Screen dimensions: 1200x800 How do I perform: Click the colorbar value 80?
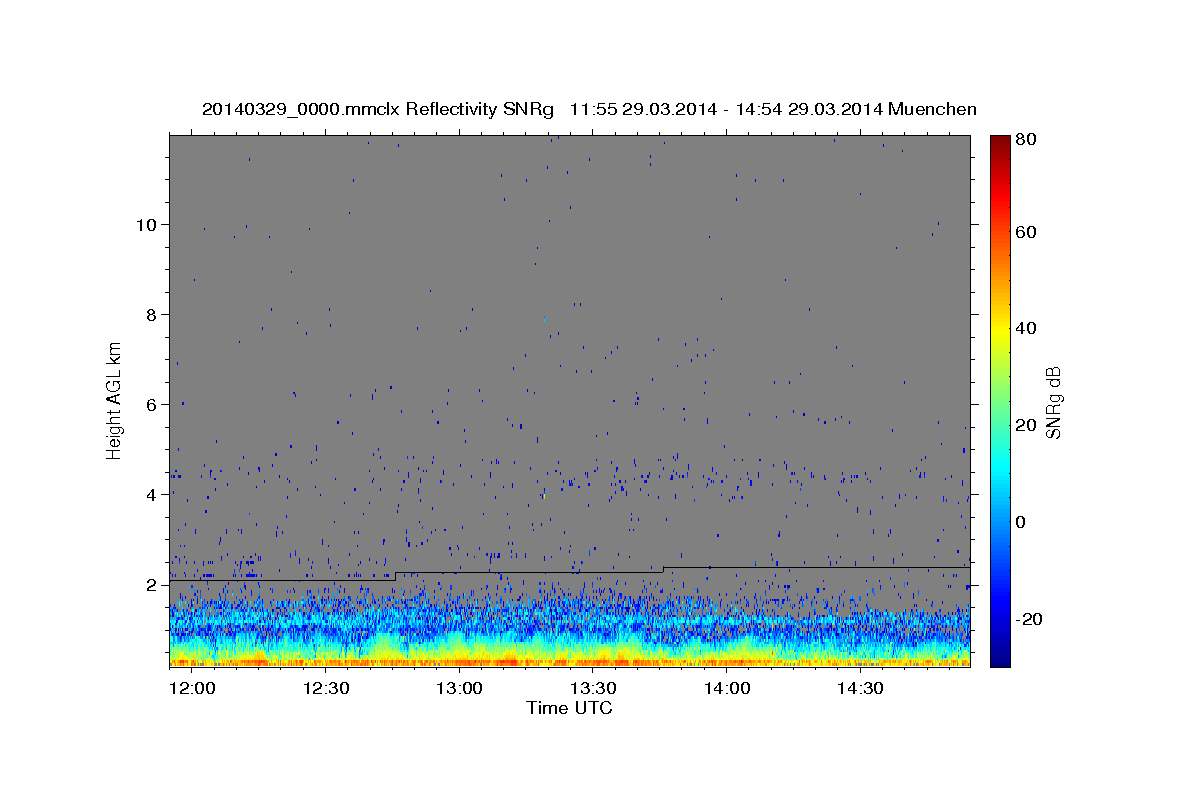(1025, 140)
